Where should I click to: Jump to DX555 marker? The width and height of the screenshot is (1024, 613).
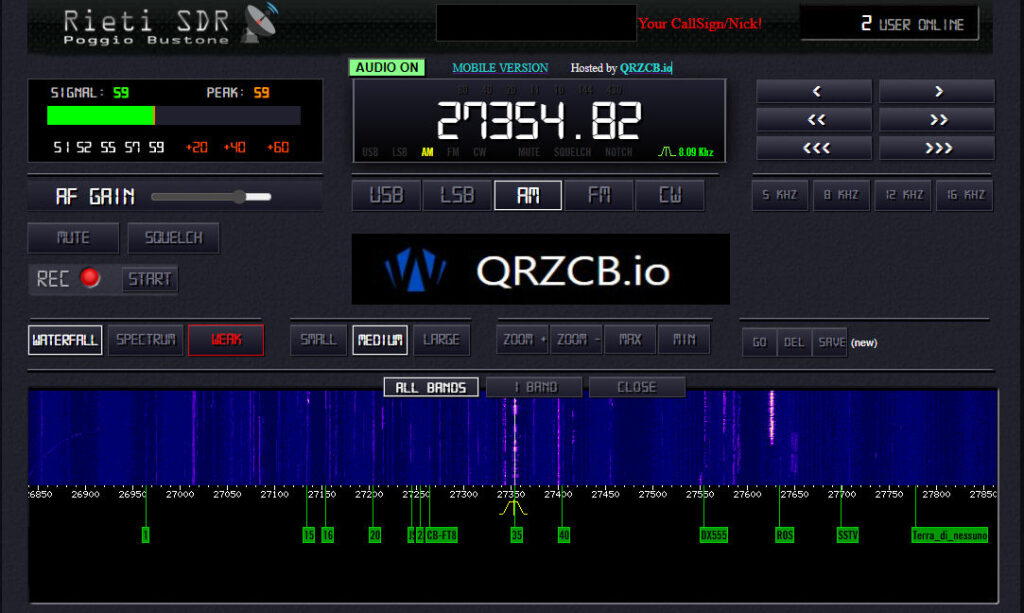point(714,535)
